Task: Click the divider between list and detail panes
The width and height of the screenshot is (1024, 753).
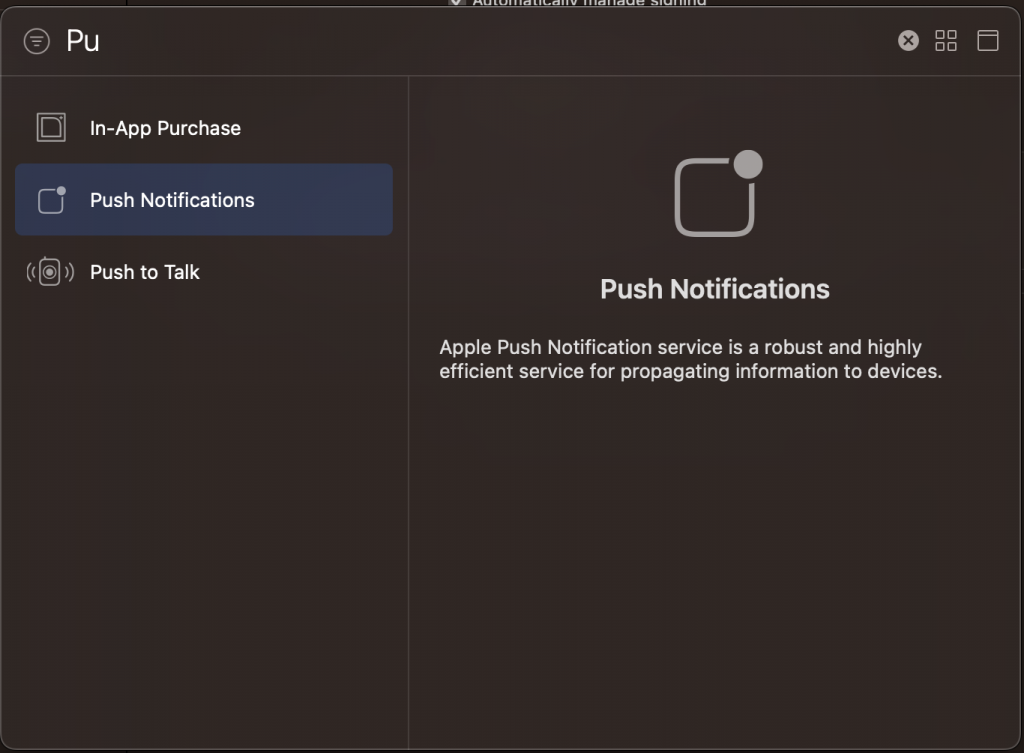Action: pyautogui.click(x=409, y=450)
